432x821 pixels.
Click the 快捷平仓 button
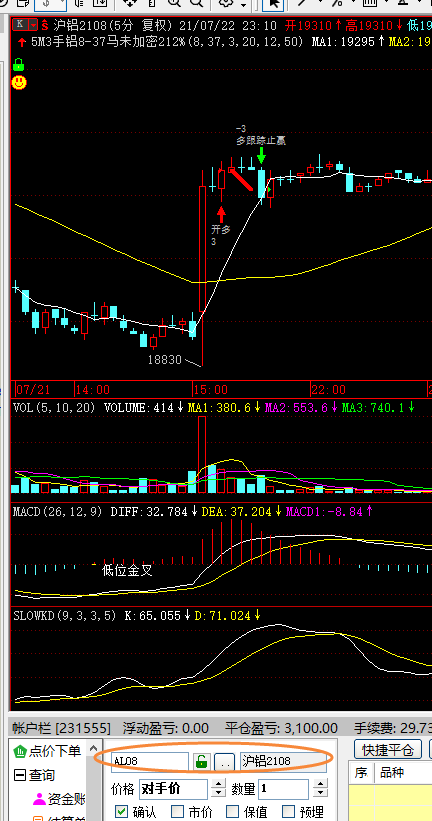click(x=388, y=749)
